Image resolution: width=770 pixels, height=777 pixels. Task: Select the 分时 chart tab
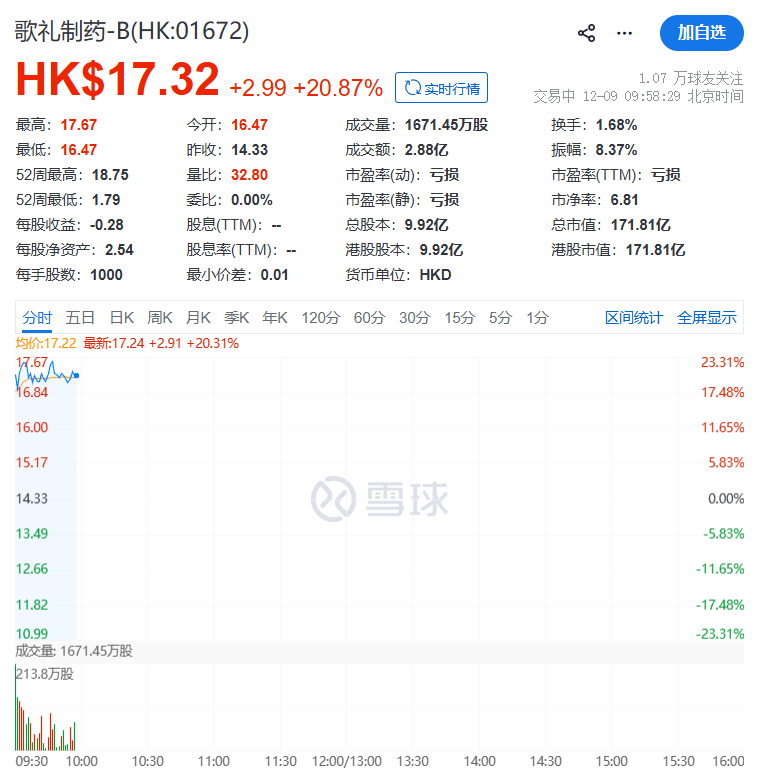click(37, 318)
